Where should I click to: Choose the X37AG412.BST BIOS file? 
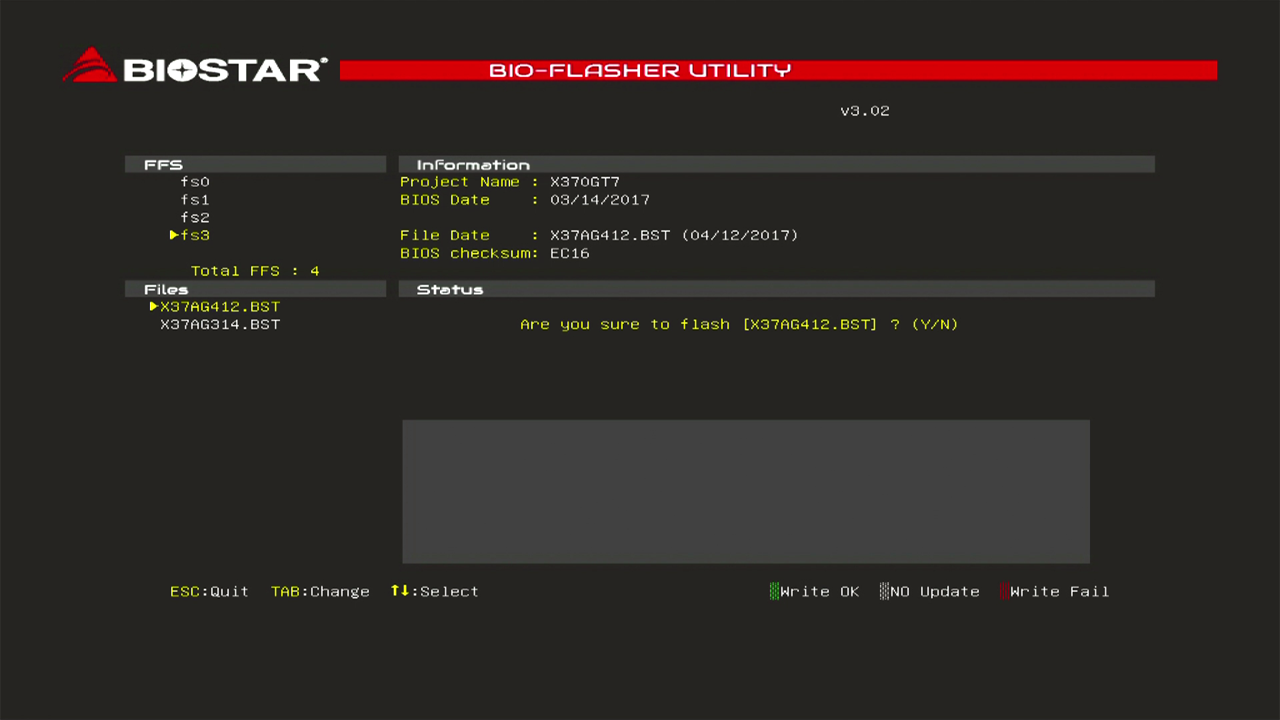[x=220, y=307]
